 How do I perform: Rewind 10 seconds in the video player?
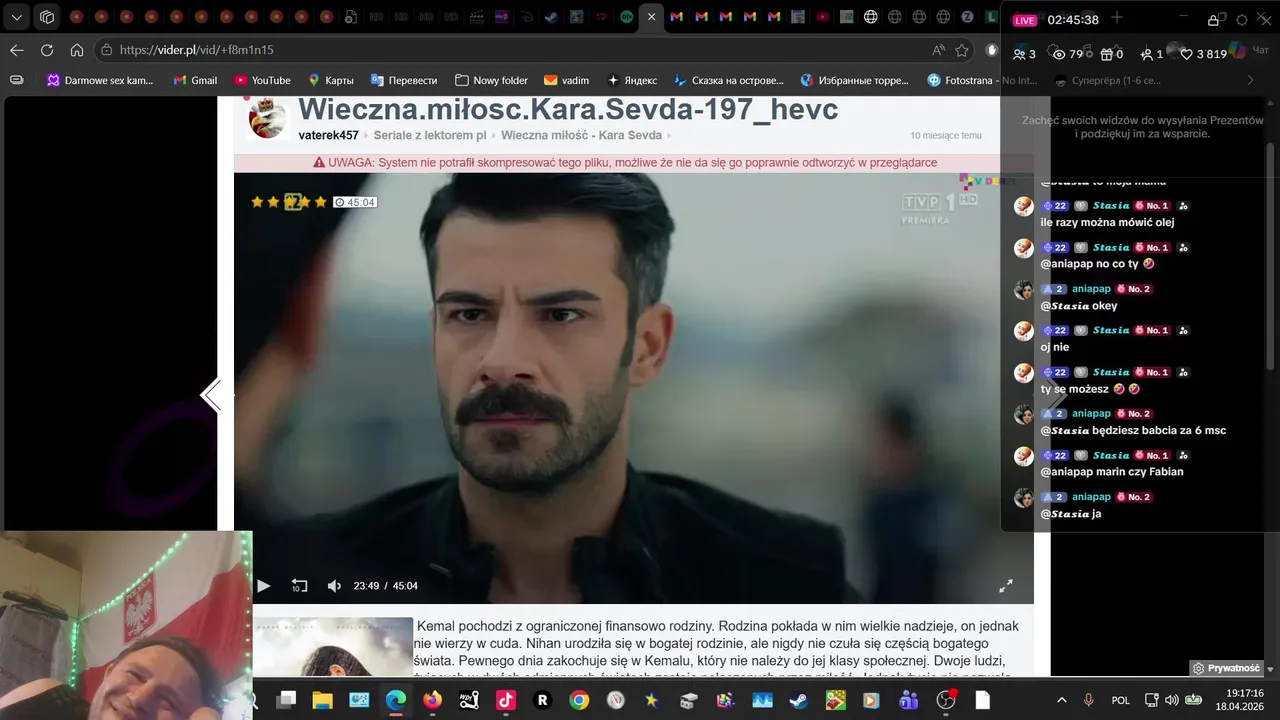point(299,586)
